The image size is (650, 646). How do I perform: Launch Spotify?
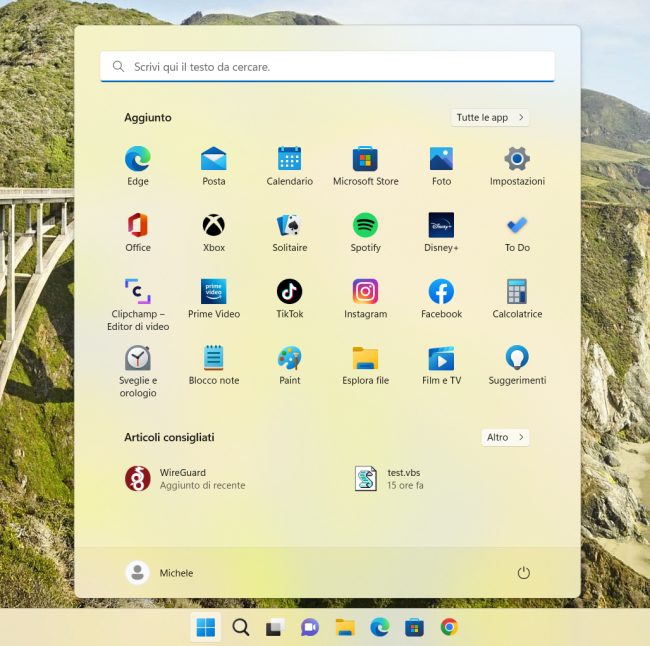[365, 232]
